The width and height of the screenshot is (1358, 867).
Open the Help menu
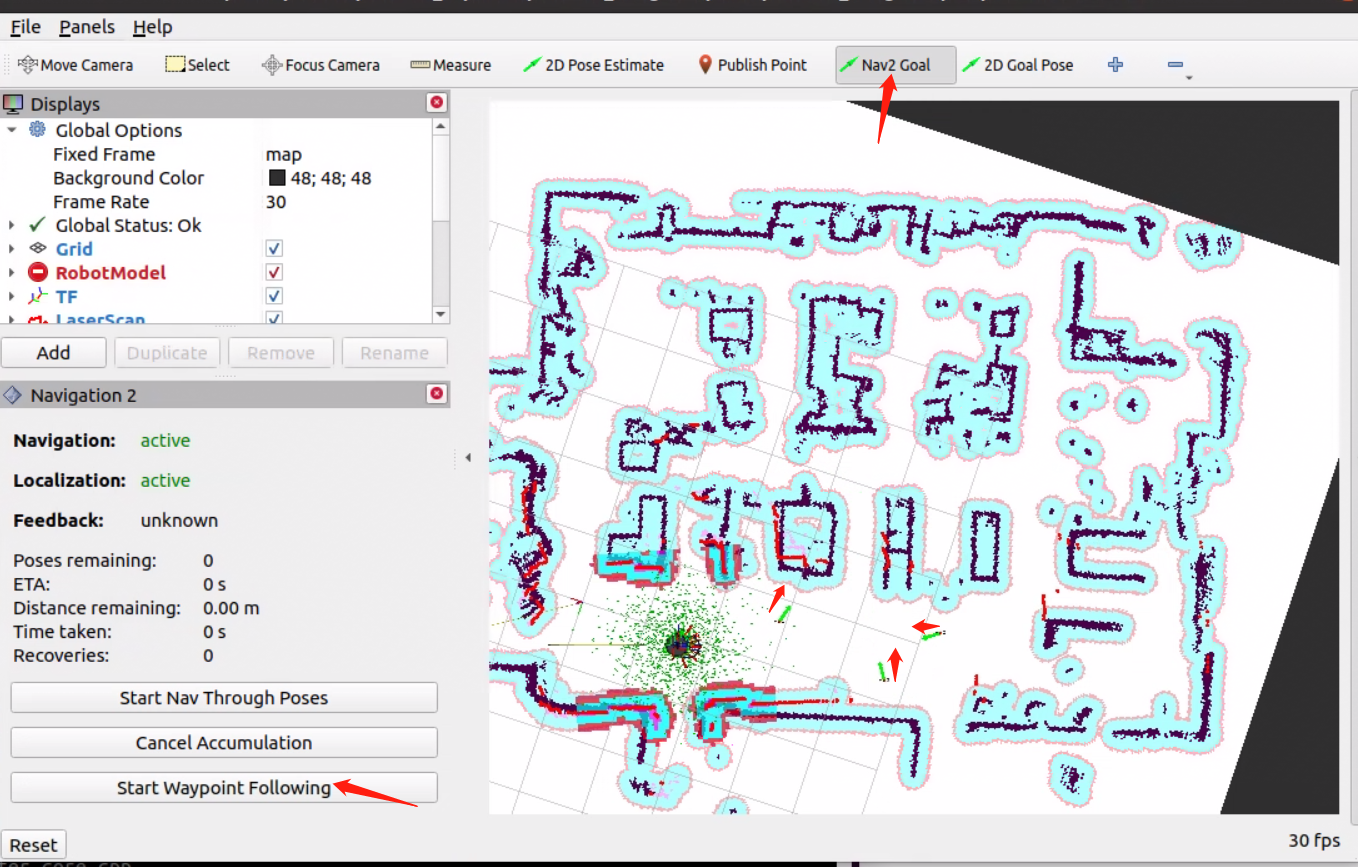152,27
